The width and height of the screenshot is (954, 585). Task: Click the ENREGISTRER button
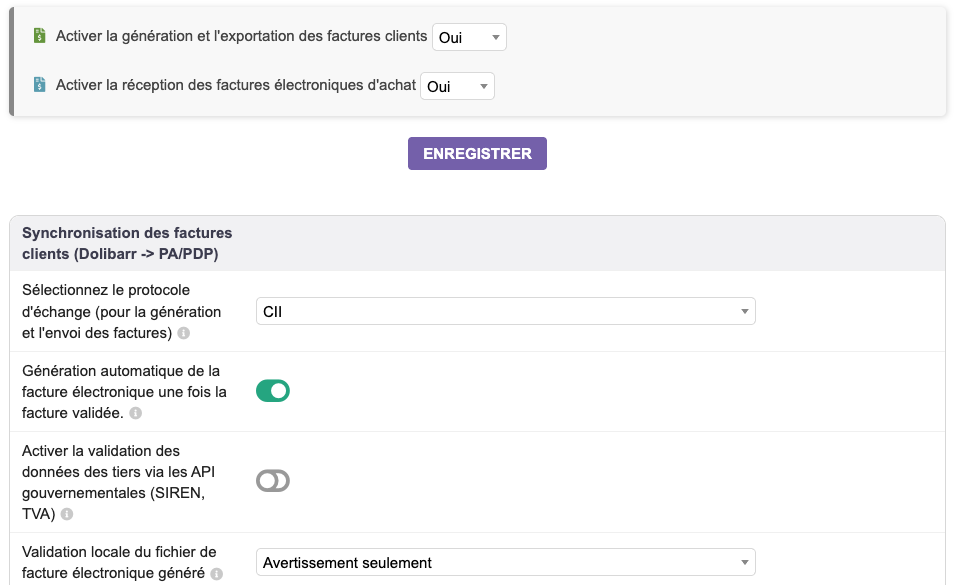pyautogui.click(x=478, y=153)
